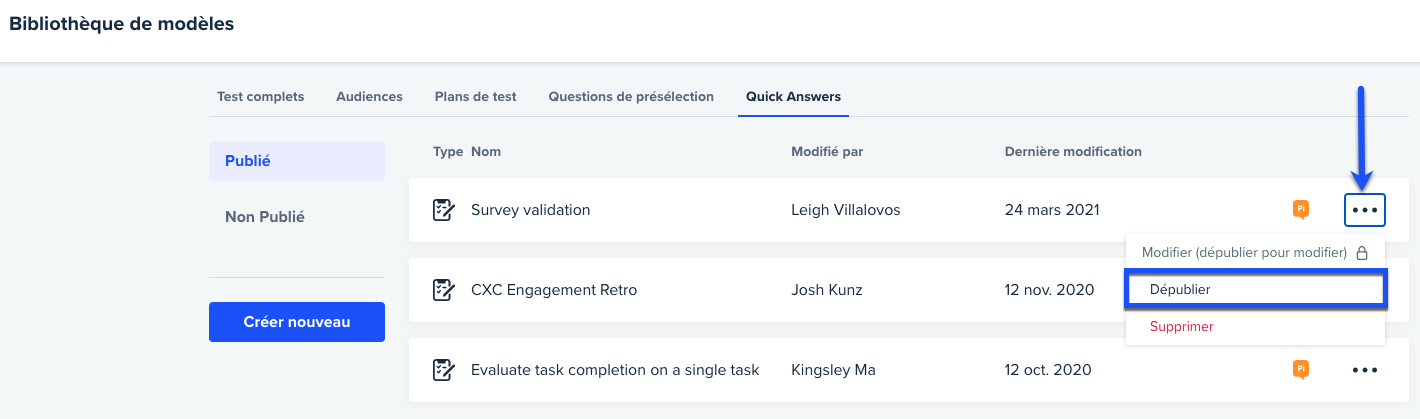This screenshot has width=1420, height=419.
Task: Click the Créer nouveau button
Action: pyautogui.click(x=297, y=322)
